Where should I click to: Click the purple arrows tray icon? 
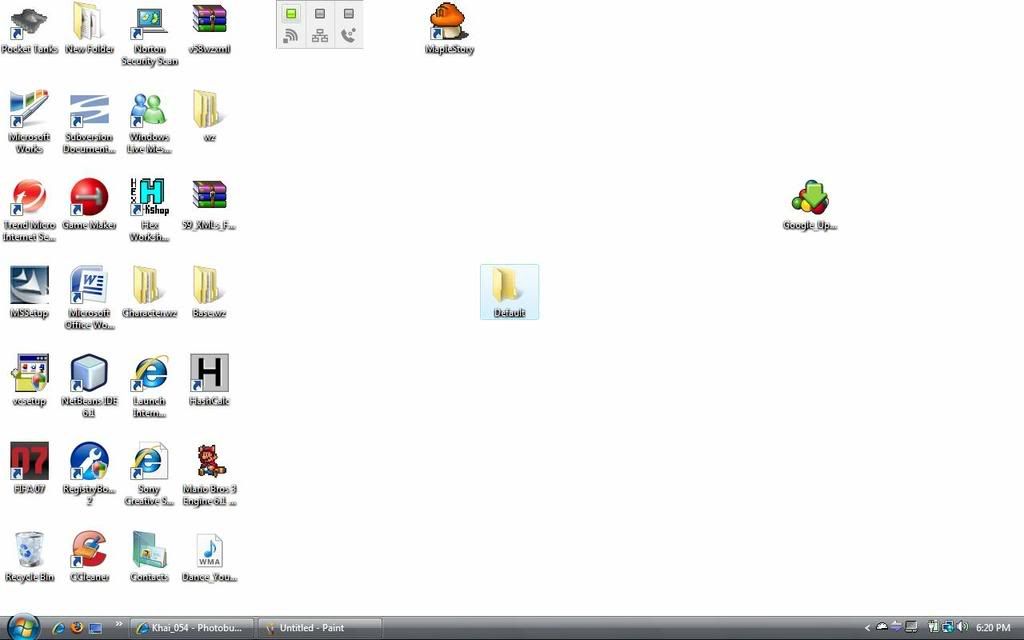click(x=897, y=628)
